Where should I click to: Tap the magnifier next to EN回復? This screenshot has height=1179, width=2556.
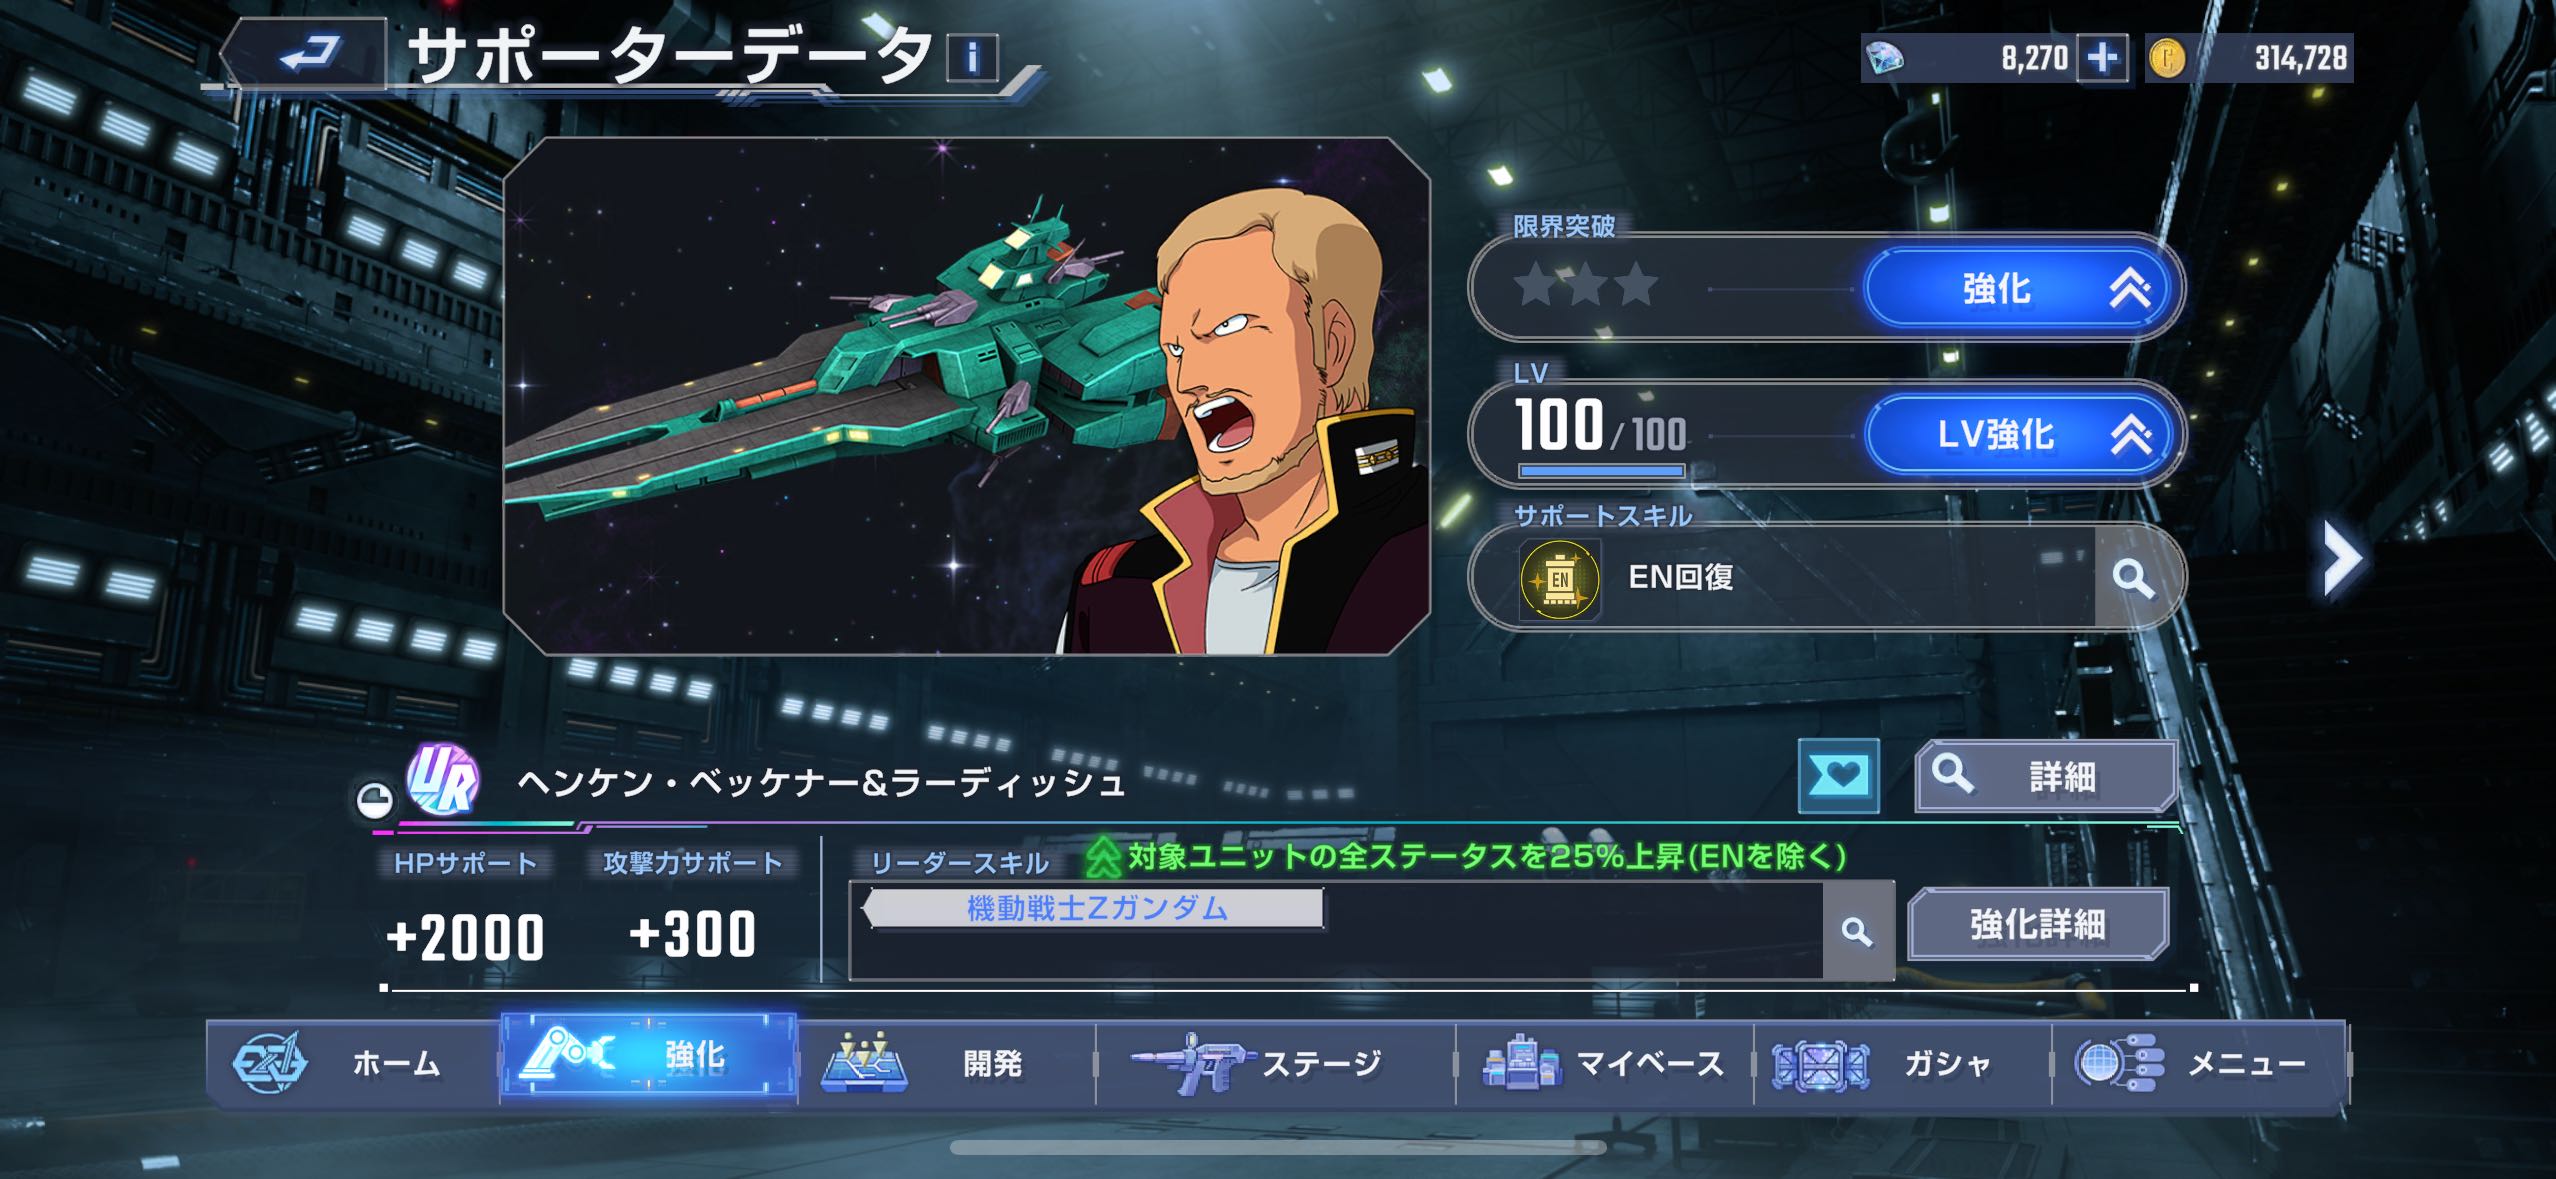[x=2132, y=578]
